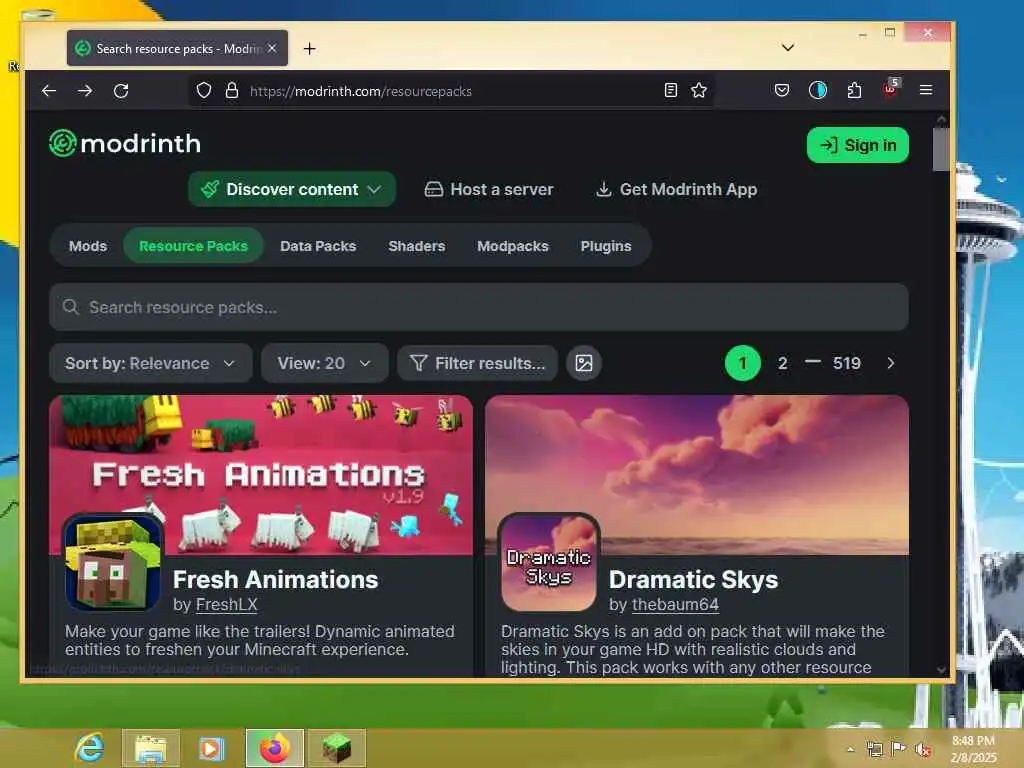Open File Explorer from the taskbar
The width and height of the screenshot is (1024, 768).
pos(151,748)
